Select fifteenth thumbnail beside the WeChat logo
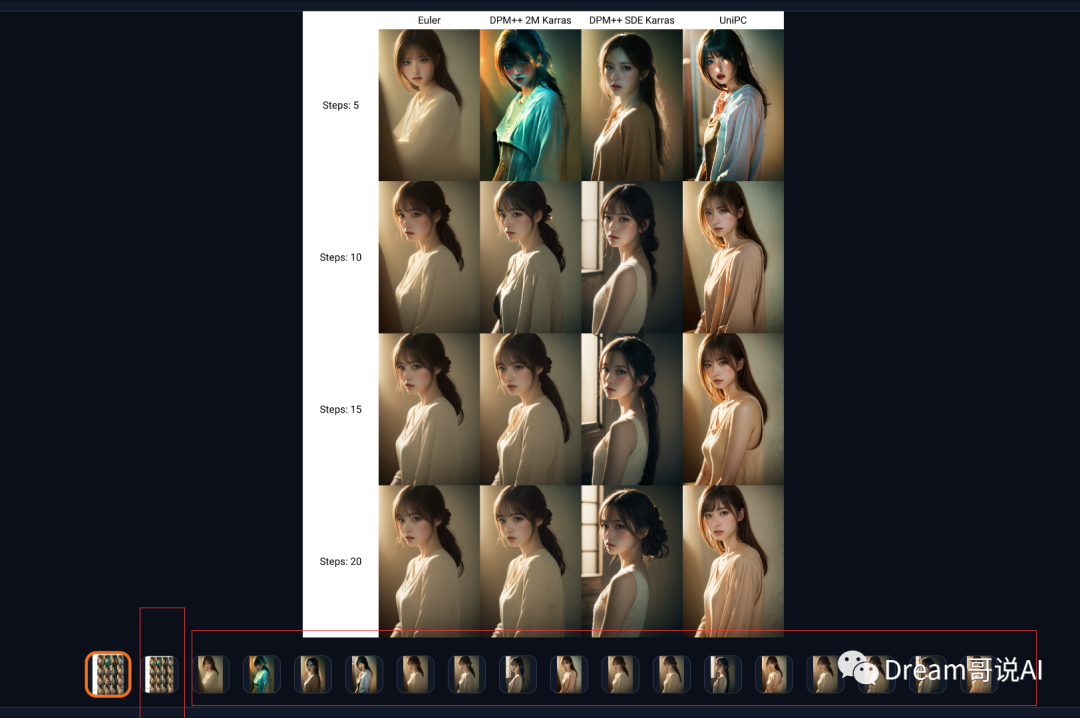The height and width of the screenshot is (718, 1080). 825,674
